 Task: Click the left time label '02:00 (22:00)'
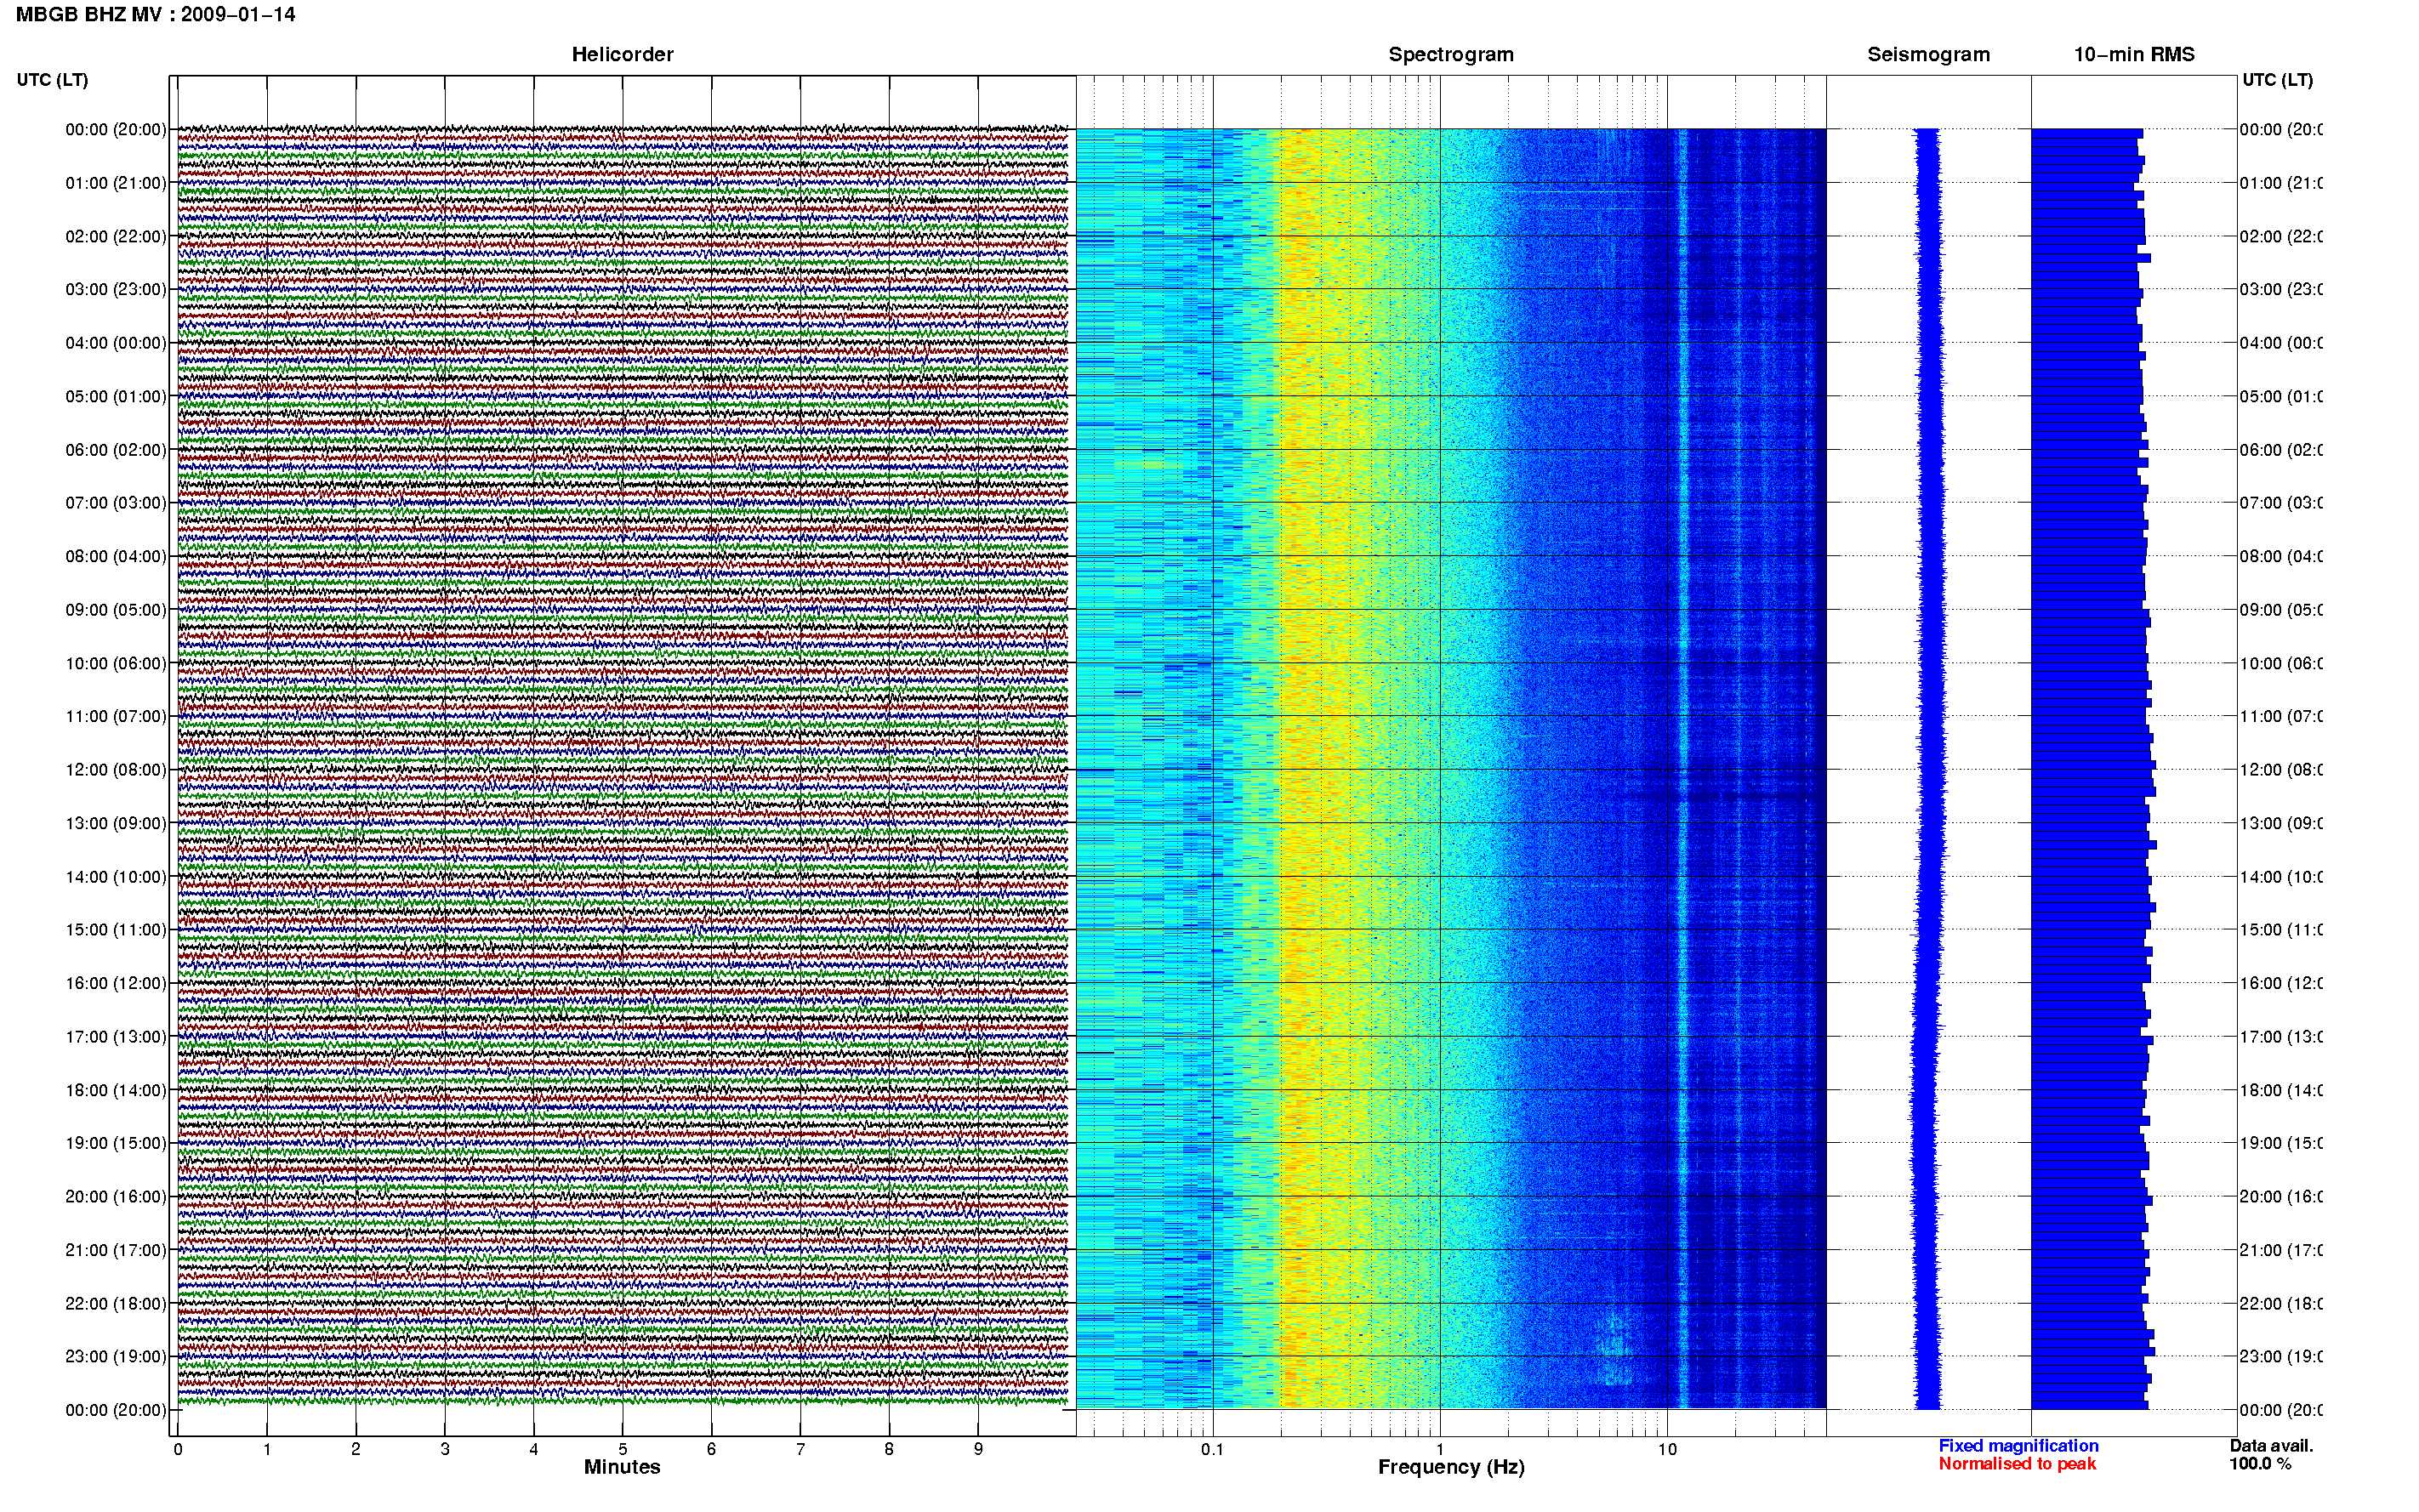point(116,236)
